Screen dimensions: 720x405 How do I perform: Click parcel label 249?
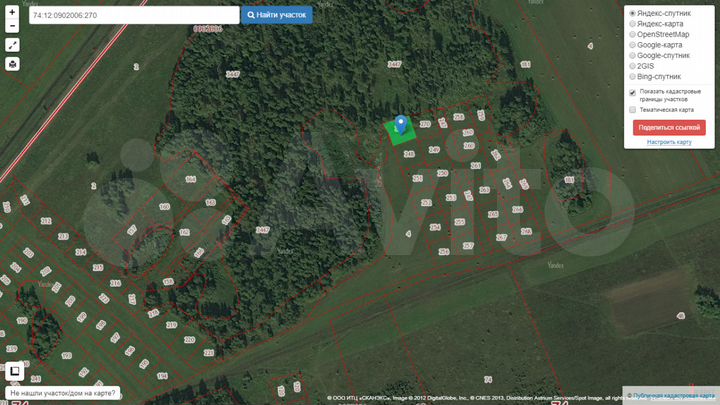point(434,150)
